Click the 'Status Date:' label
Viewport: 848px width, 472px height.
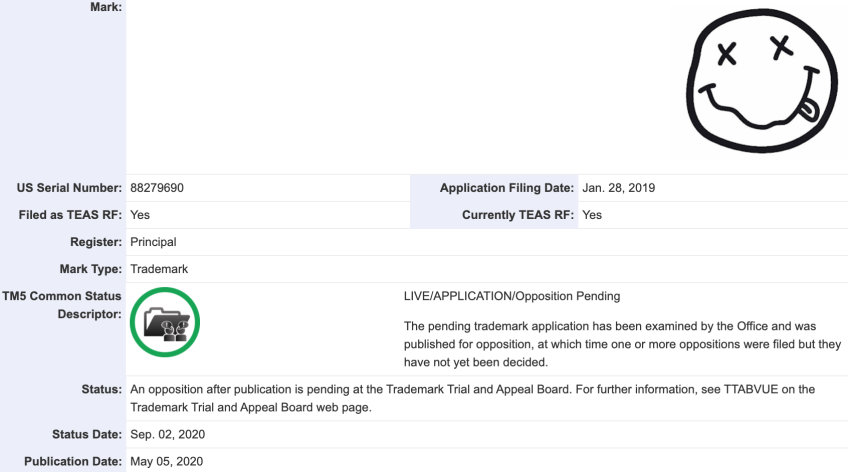tap(87, 434)
